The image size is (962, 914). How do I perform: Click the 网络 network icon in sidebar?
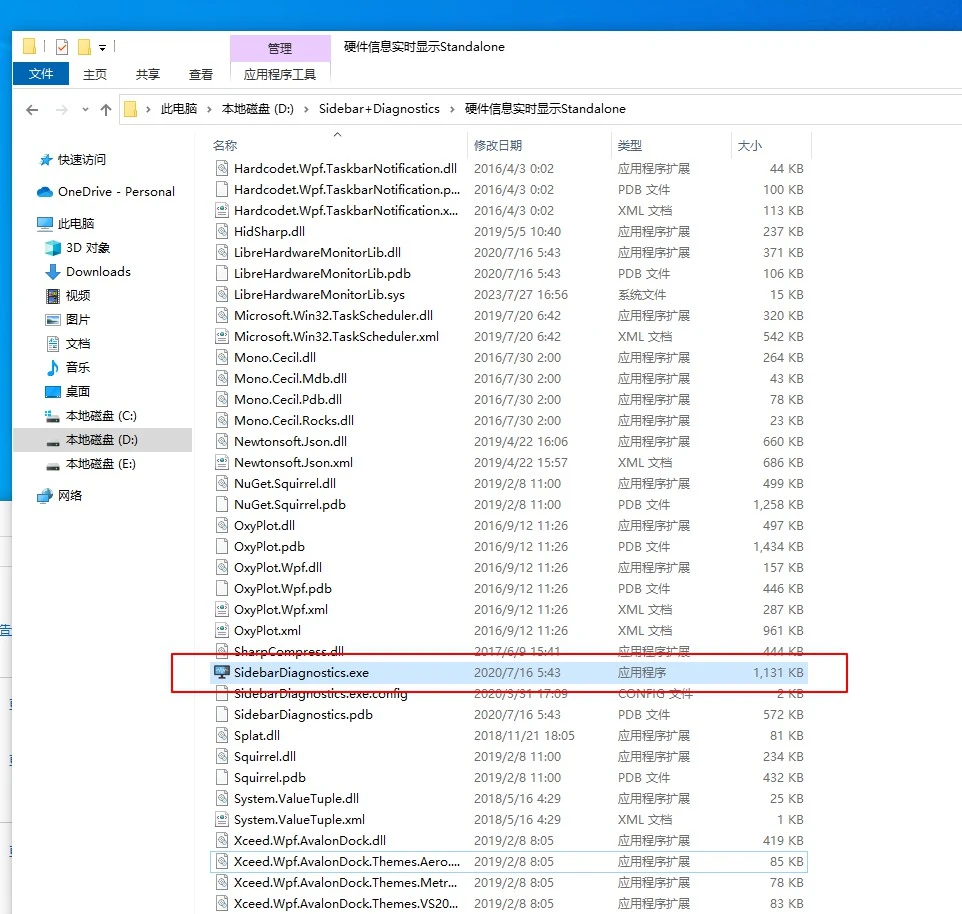[x=45, y=496]
